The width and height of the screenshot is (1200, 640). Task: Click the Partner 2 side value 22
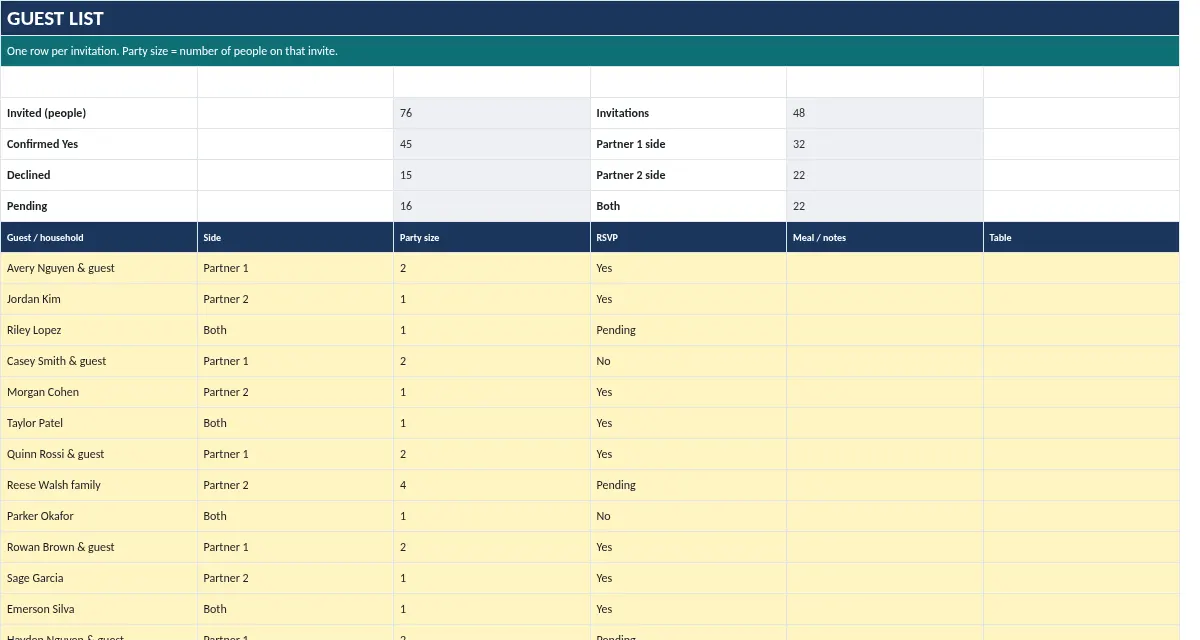click(x=885, y=175)
